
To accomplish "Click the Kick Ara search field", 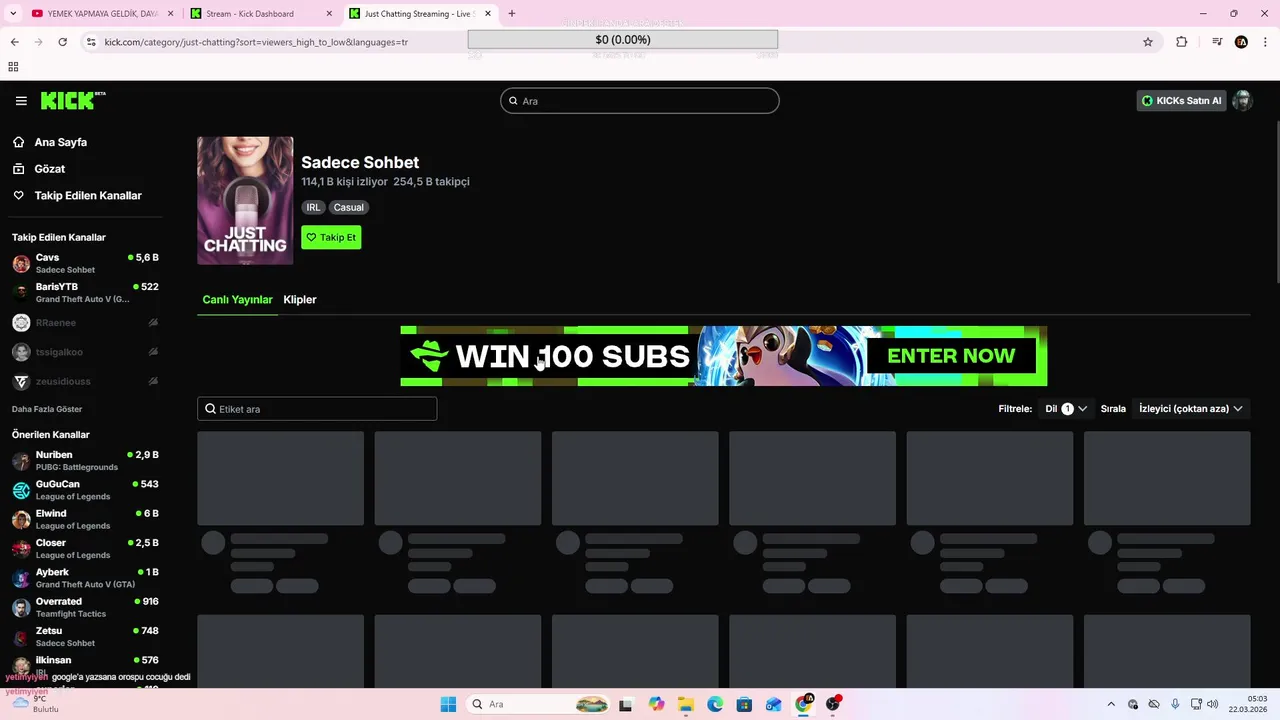I will point(640,101).
